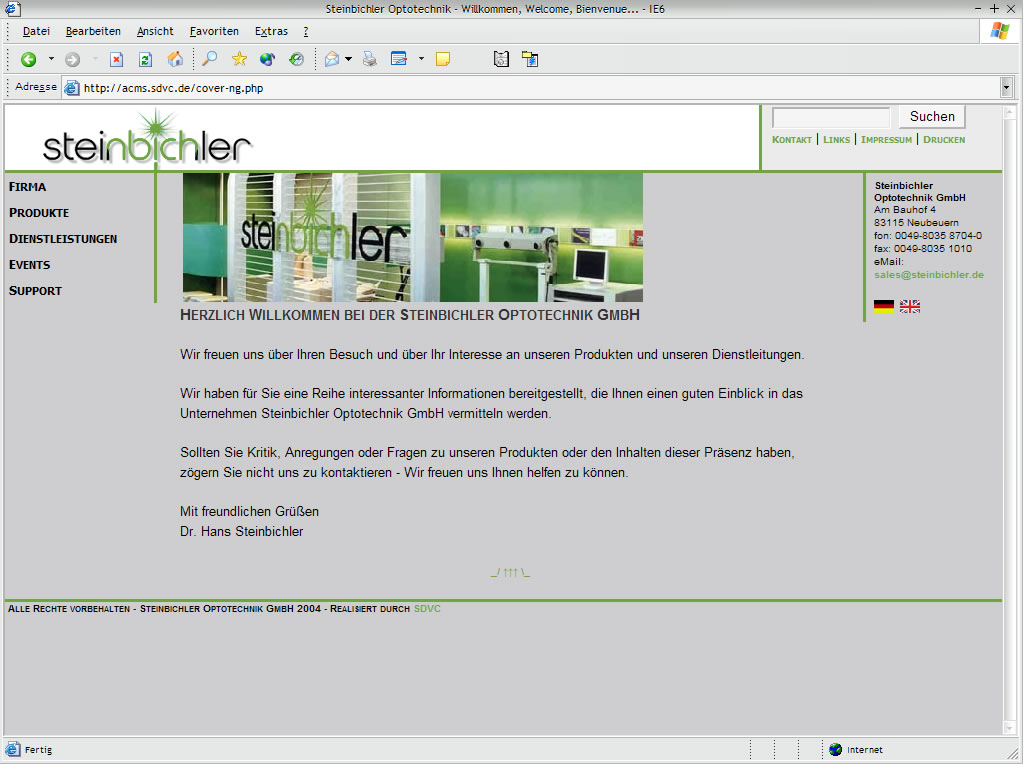The width and height of the screenshot is (1024, 768).
Task: Click the page icon in the address bar
Action: coord(72,88)
